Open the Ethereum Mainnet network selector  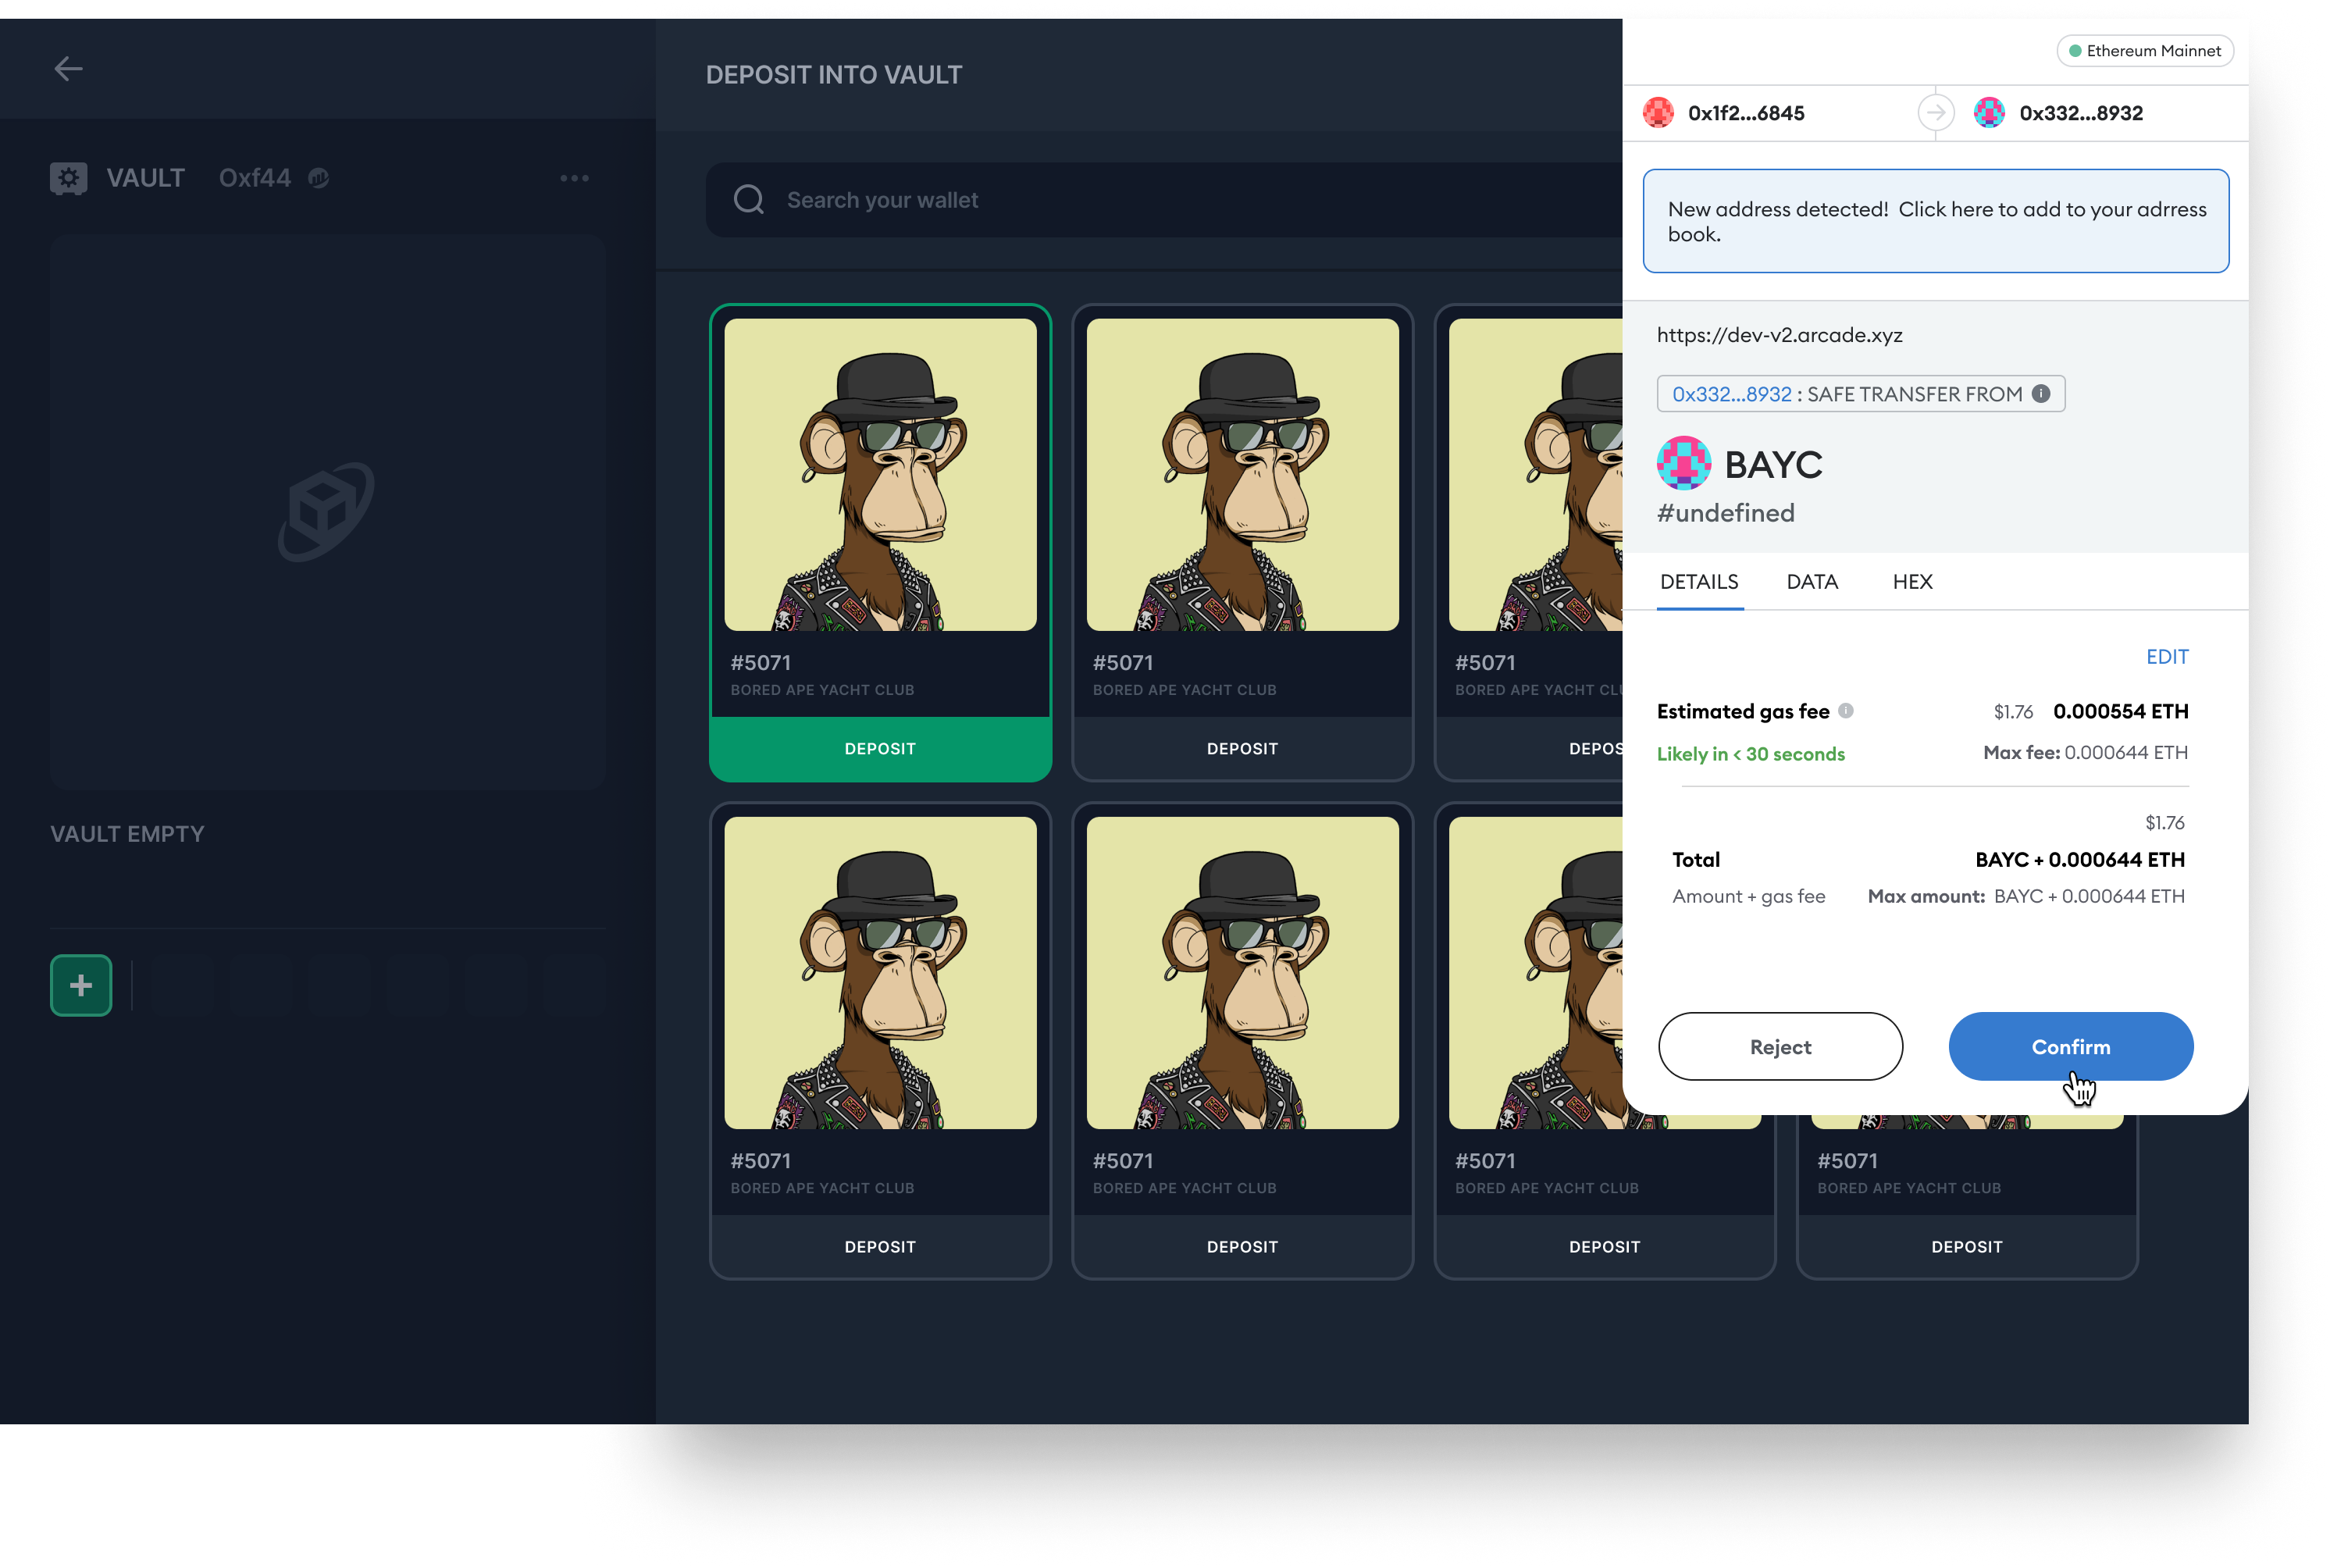(2144, 51)
